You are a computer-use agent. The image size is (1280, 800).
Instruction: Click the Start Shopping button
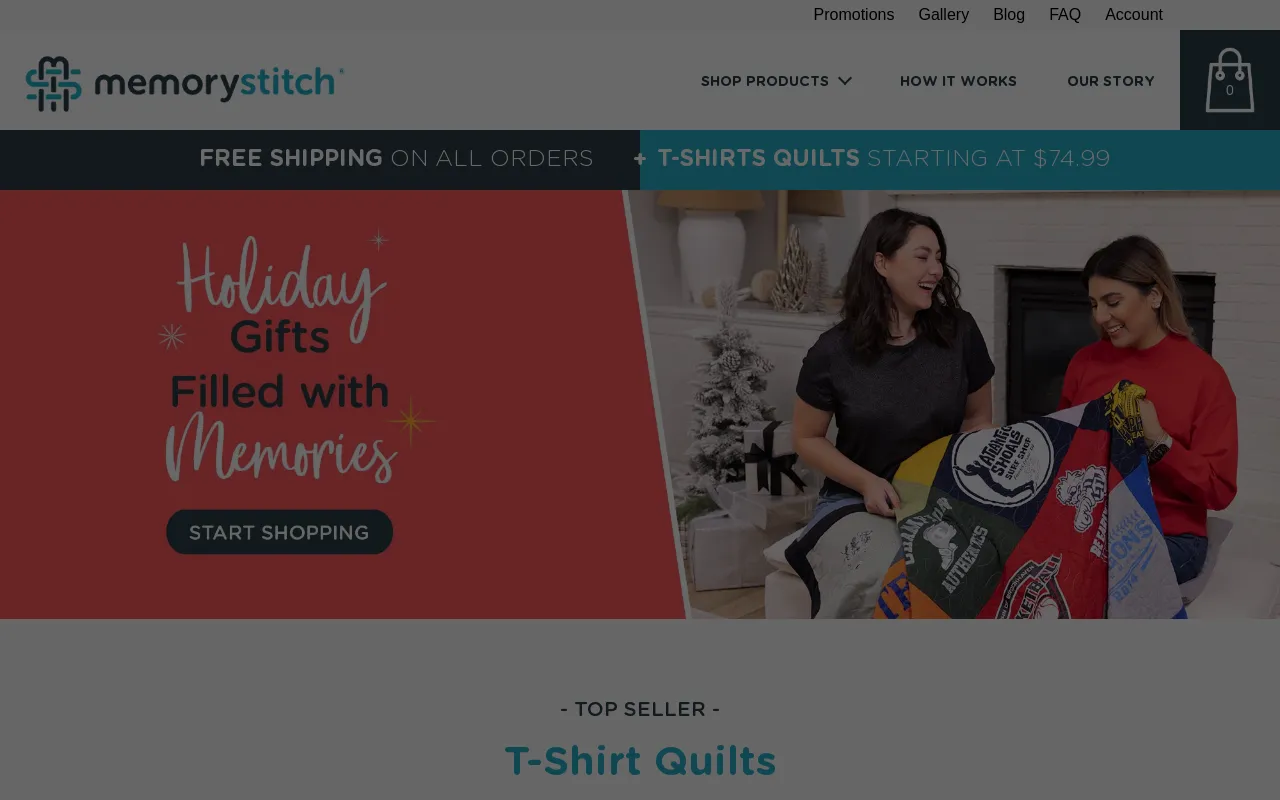tap(279, 532)
